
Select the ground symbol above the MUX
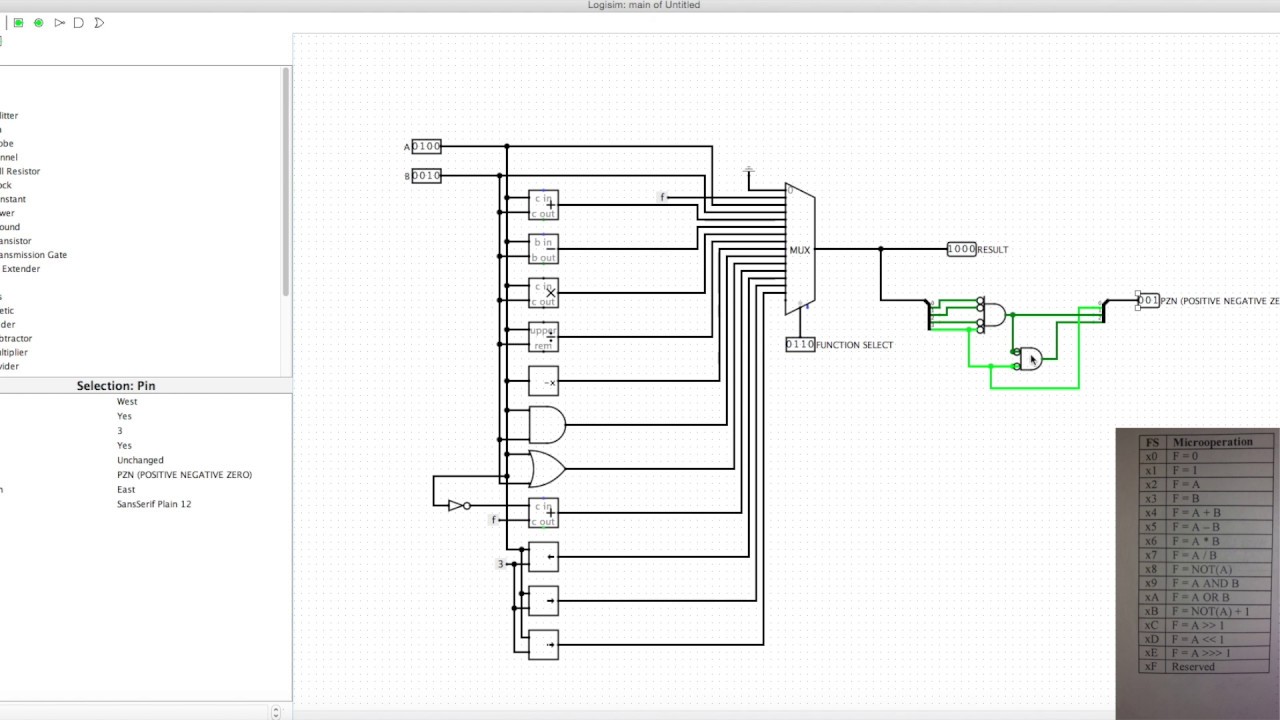(x=749, y=172)
